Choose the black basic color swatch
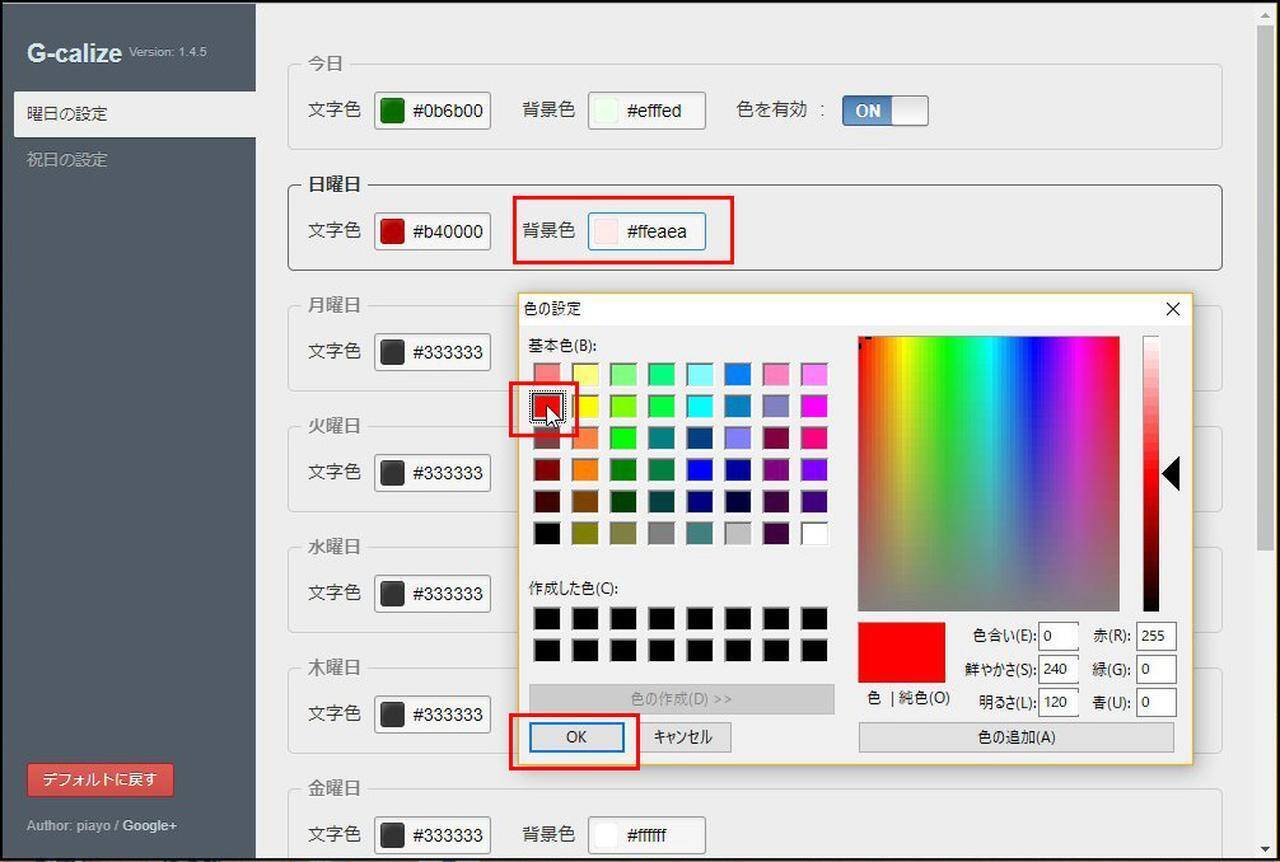This screenshot has height=862, width=1280. [546, 533]
